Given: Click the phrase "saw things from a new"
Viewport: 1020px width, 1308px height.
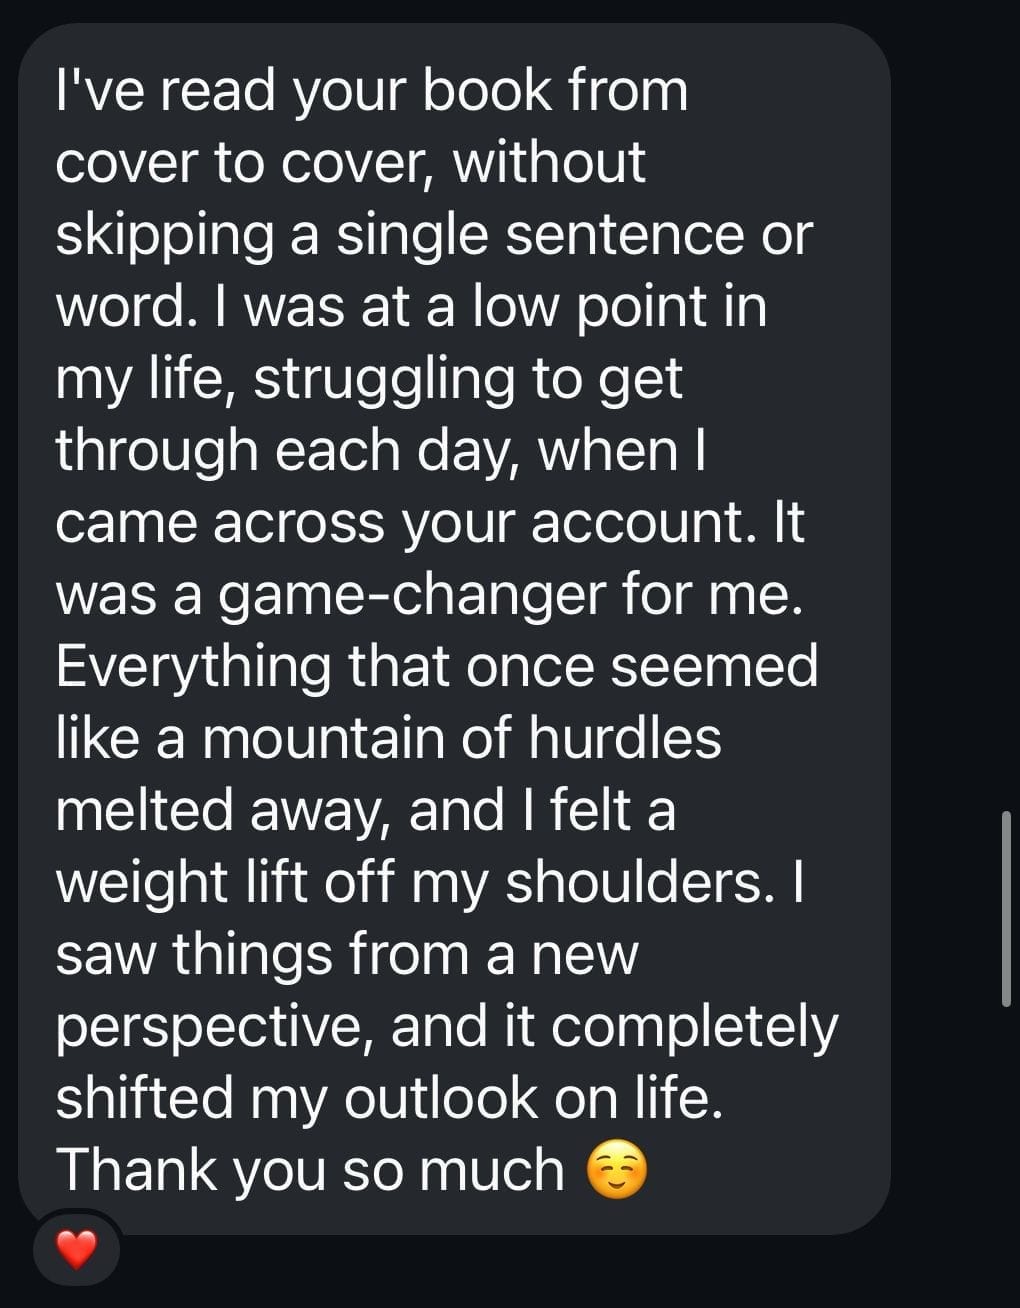Looking at the screenshot, I should (346, 955).
